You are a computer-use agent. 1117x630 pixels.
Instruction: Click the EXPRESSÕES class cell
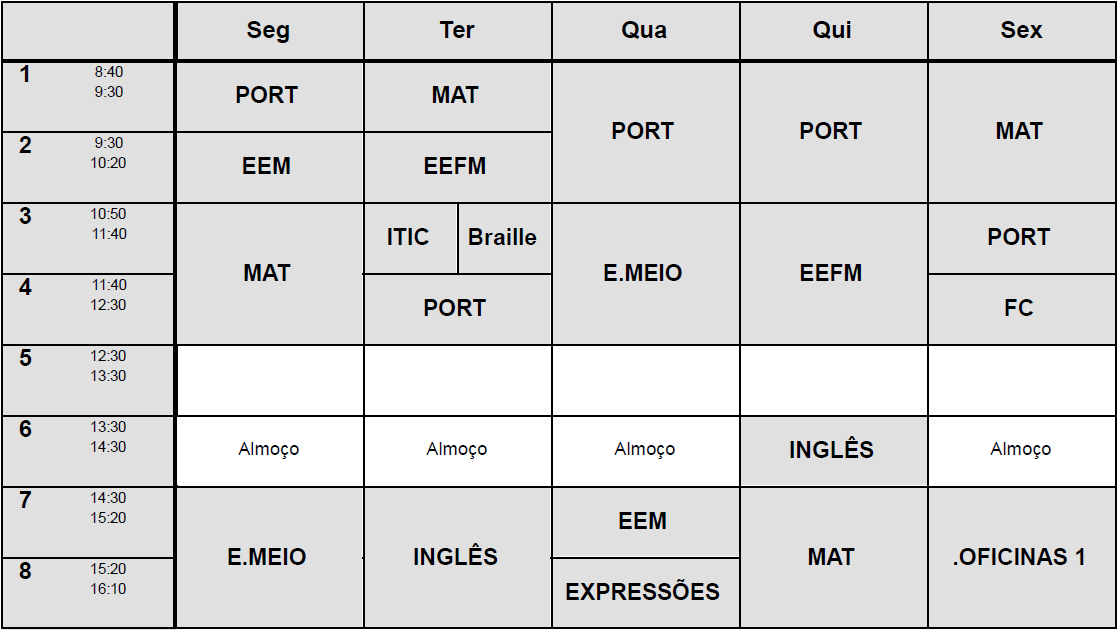[643, 592]
